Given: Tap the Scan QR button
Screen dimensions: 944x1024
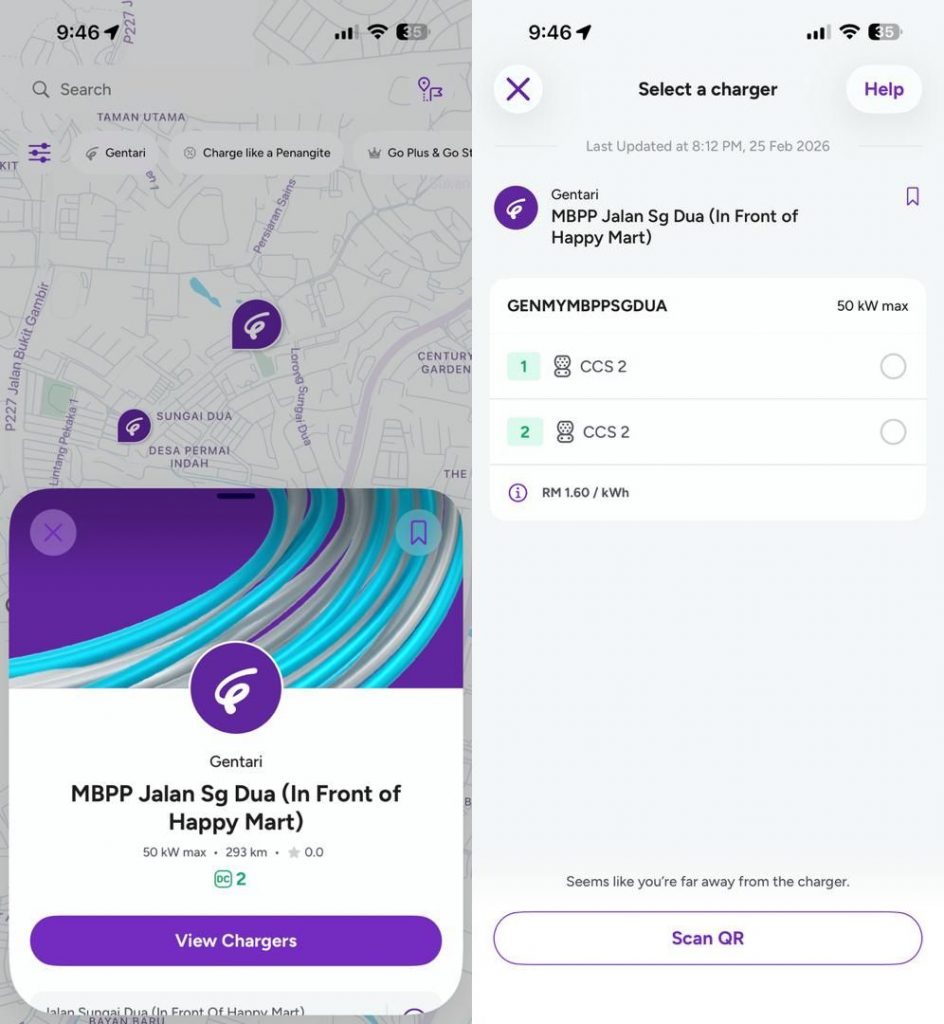Looking at the screenshot, I should (x=708, y=938).
